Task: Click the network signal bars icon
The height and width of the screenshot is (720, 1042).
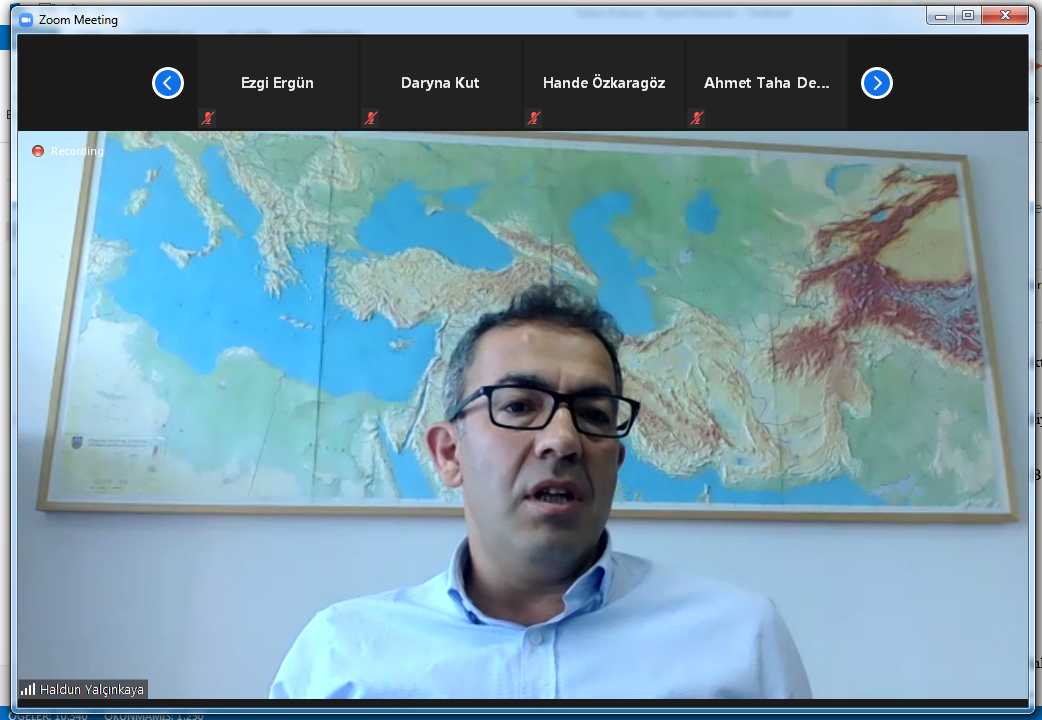Action: click(28, 689)
